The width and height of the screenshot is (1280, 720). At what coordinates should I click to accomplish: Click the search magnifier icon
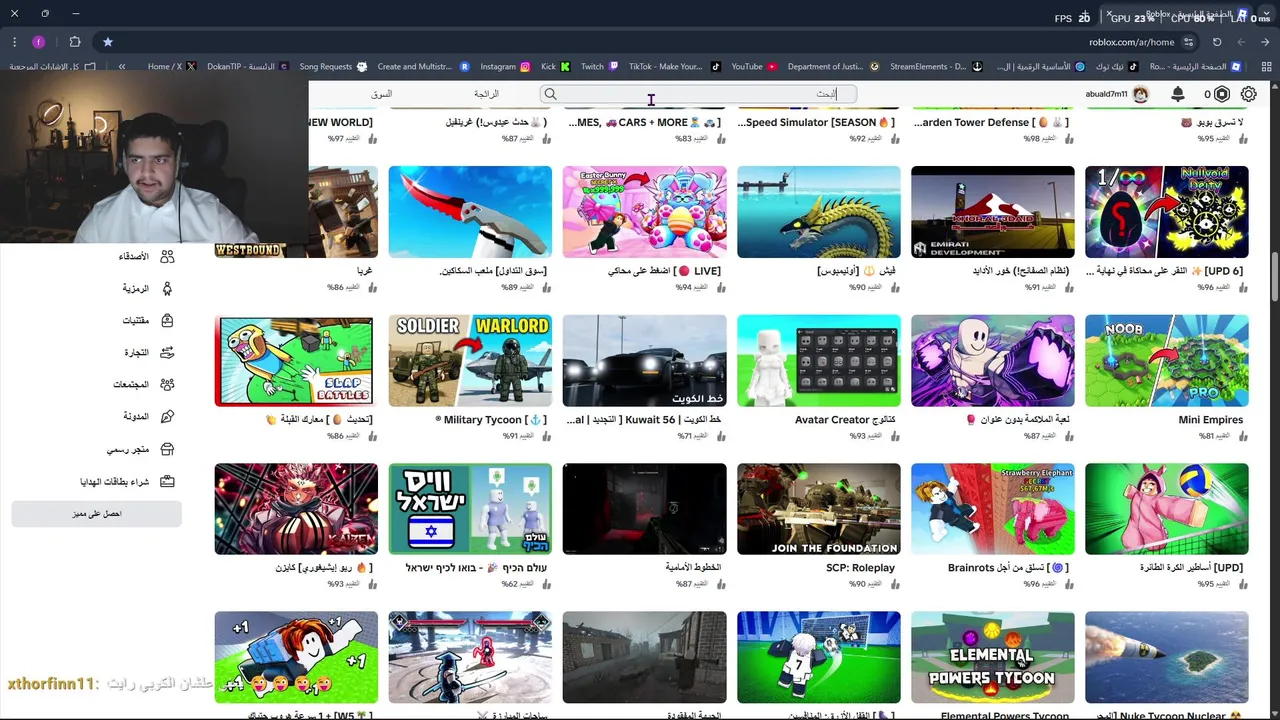[x=550, y=94]
